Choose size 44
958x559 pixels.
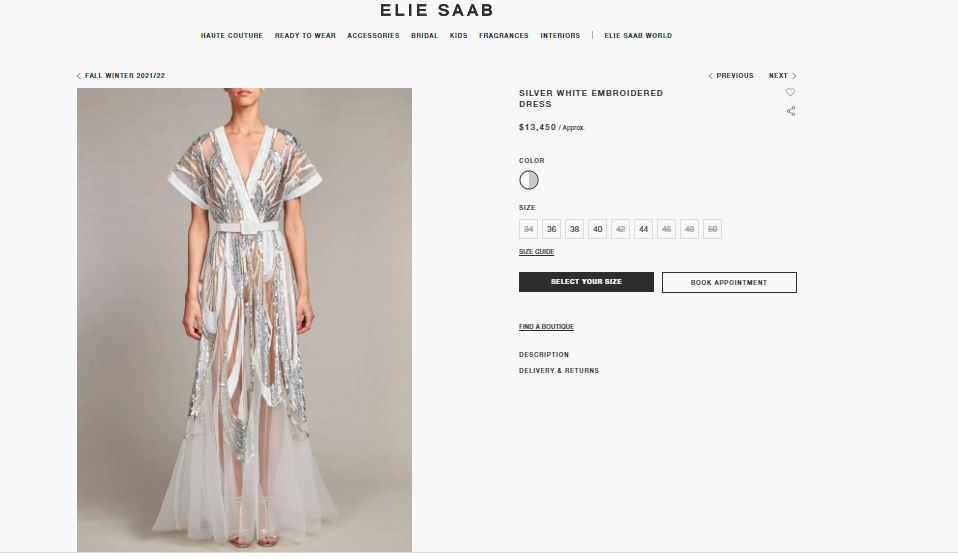[643, 229]
